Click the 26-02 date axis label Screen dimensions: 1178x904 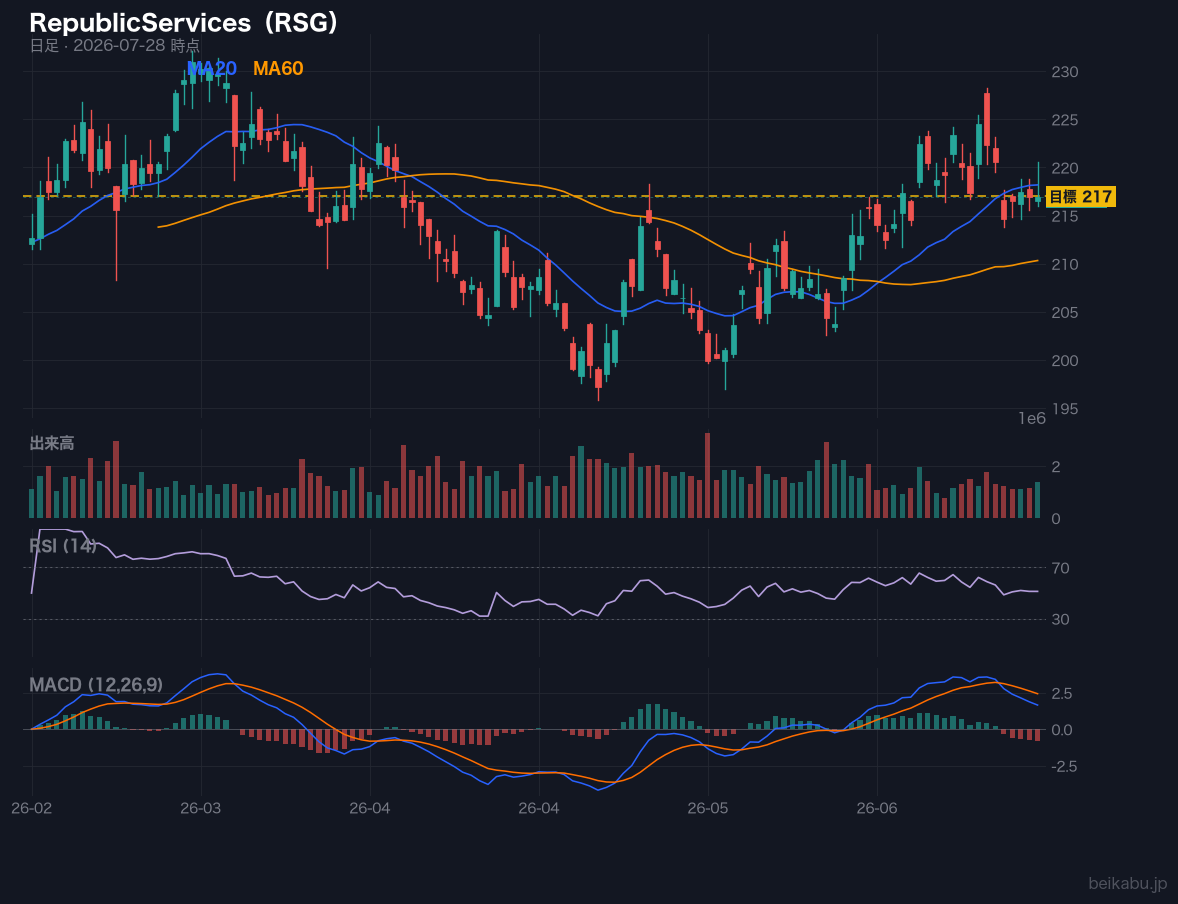click(32, 809)
